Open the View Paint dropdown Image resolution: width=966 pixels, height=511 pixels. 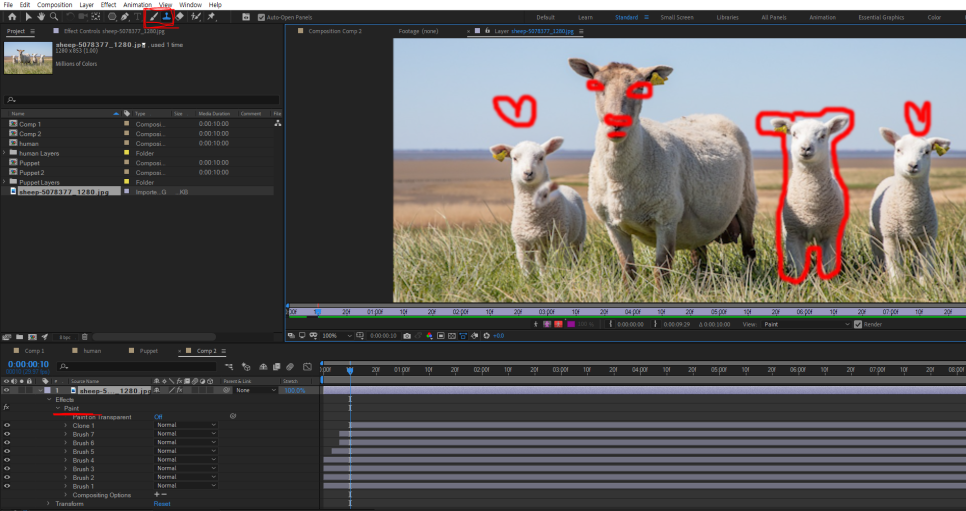click(806, 324)
